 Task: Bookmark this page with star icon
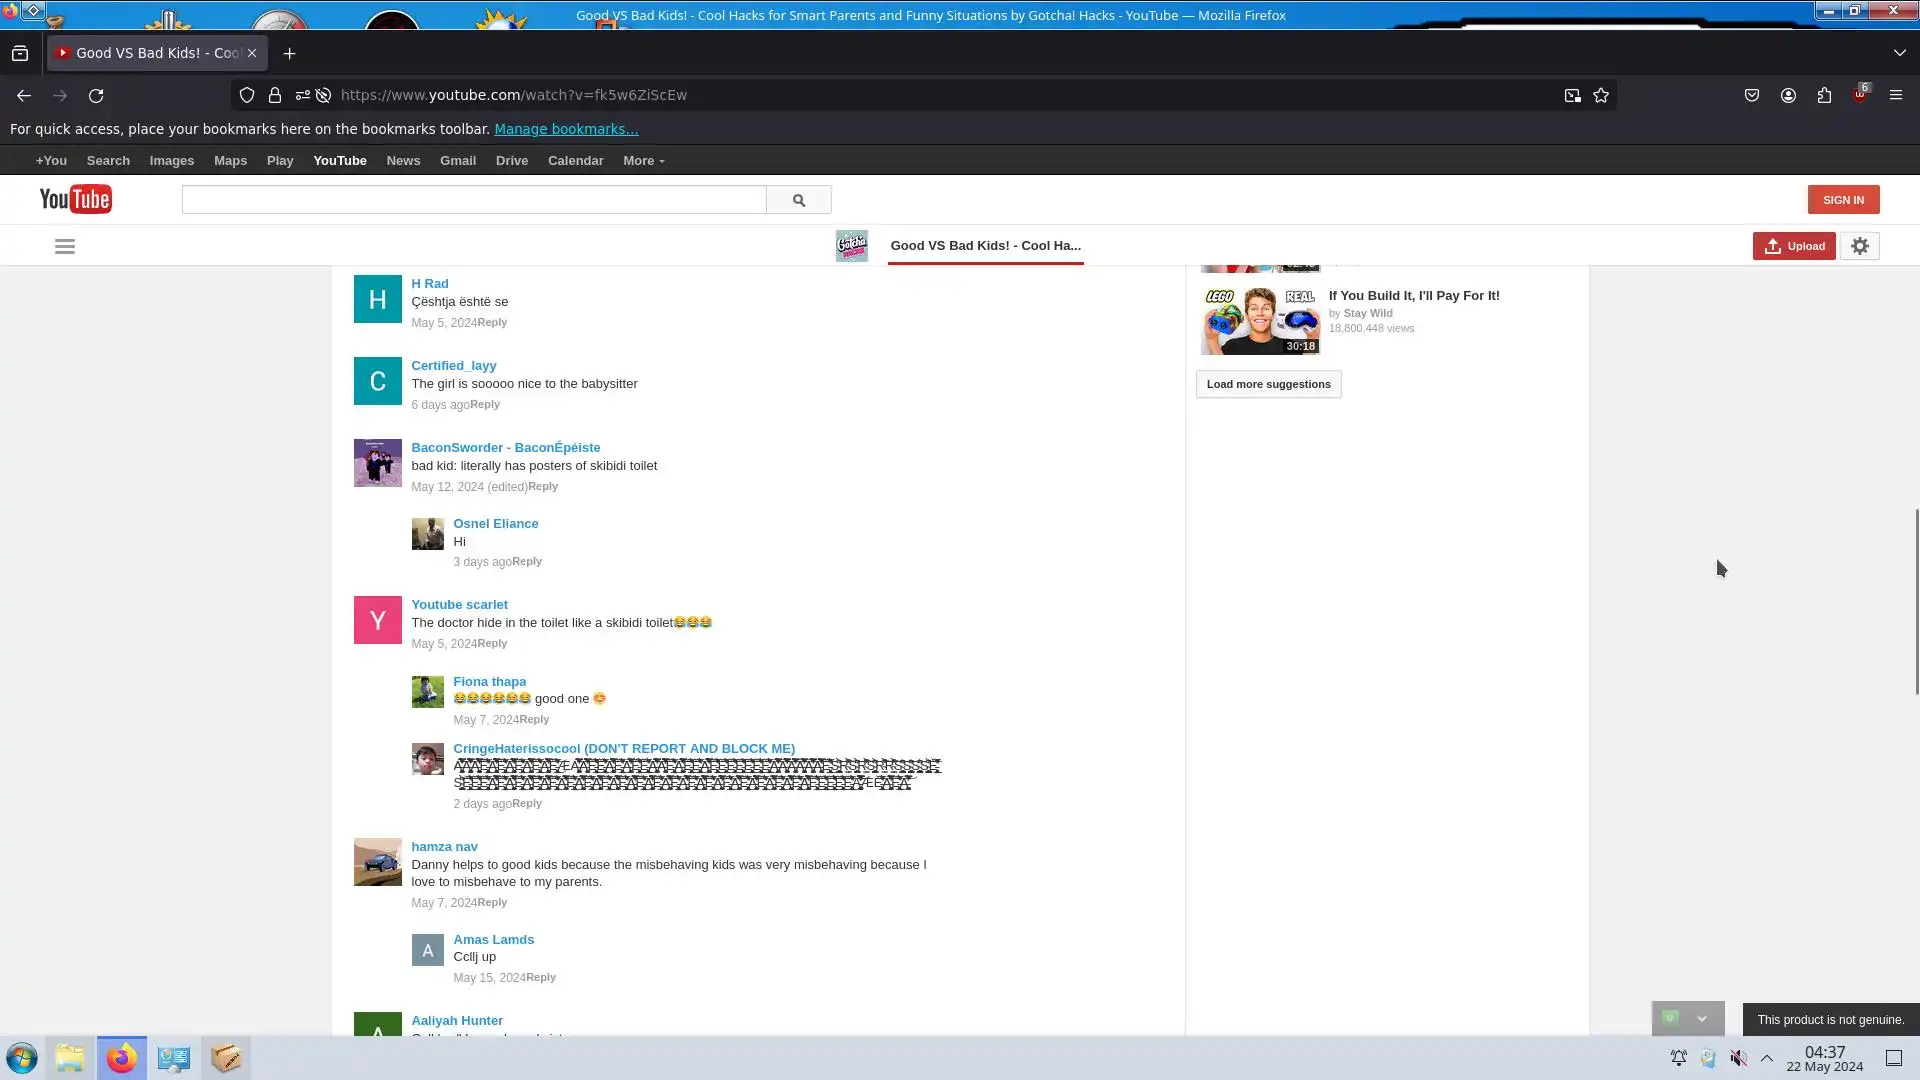tap(1601, 95)
